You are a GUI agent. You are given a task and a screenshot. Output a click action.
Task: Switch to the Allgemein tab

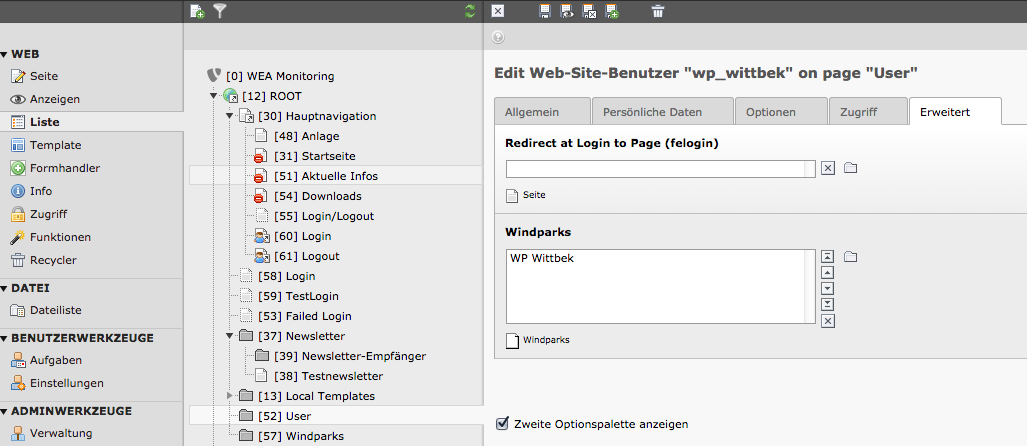point(540,112)
